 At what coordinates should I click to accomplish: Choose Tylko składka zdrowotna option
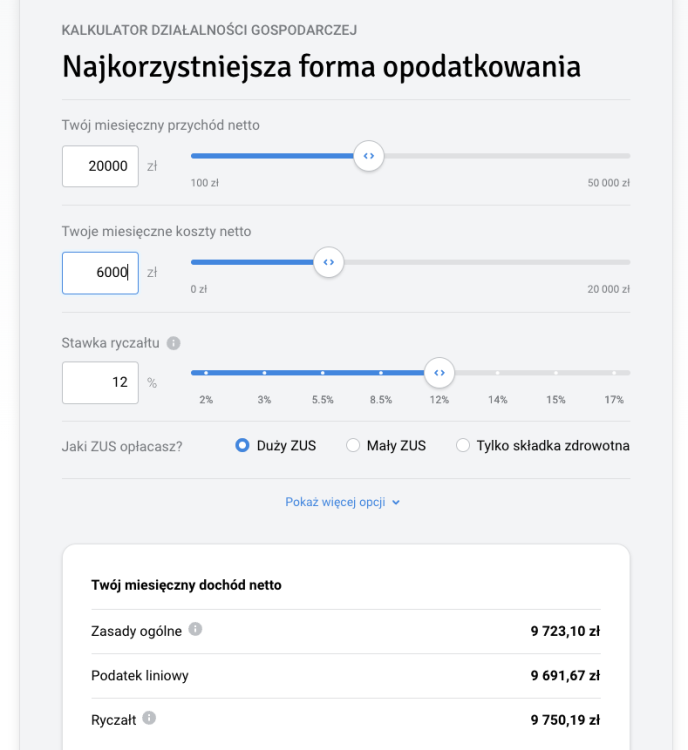463,446
